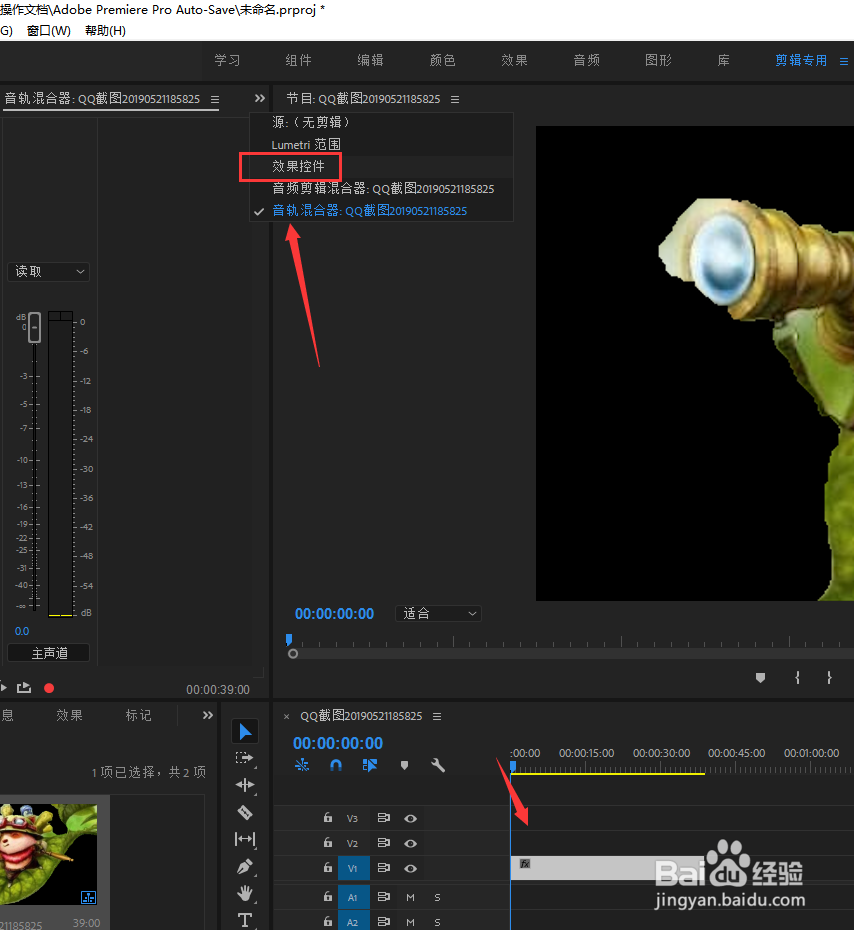Select the Slip tool
This screenshot has height=930, width=854.
click(245, 839)
